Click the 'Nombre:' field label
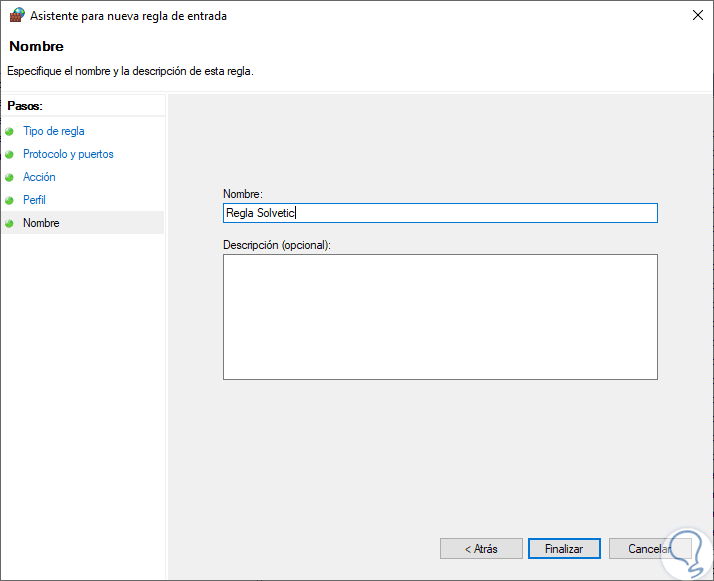The image size is (714, 581). (242, 193)
